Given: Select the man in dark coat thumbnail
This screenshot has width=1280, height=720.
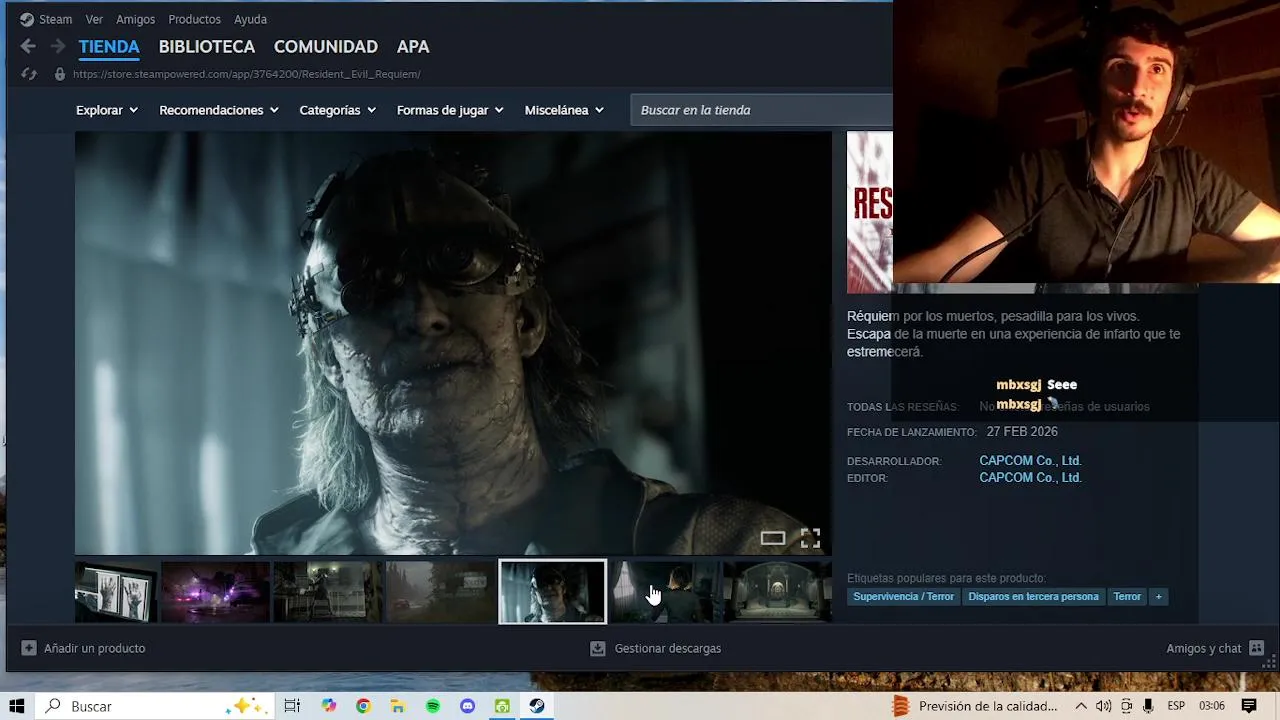Looking at the screenshot, I should click(665, 591).
